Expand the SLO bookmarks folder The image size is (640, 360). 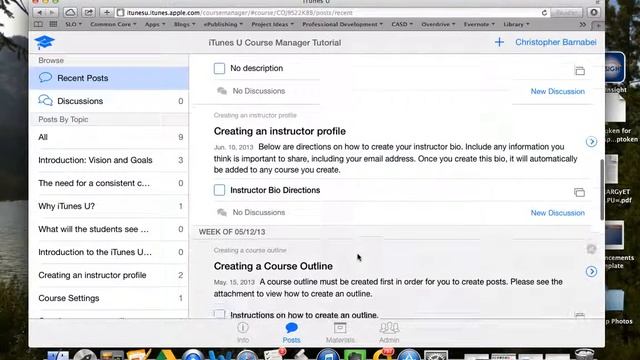73,24
